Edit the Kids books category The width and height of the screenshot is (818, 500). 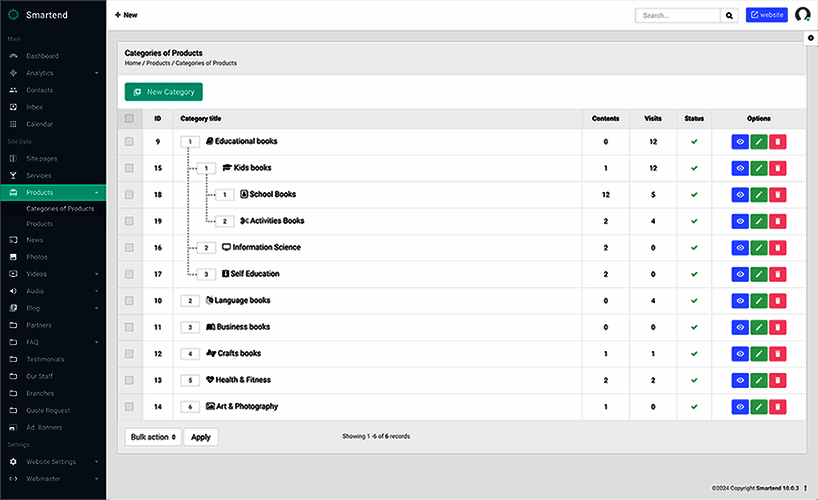pyautogui.click(x=759, y=168)
